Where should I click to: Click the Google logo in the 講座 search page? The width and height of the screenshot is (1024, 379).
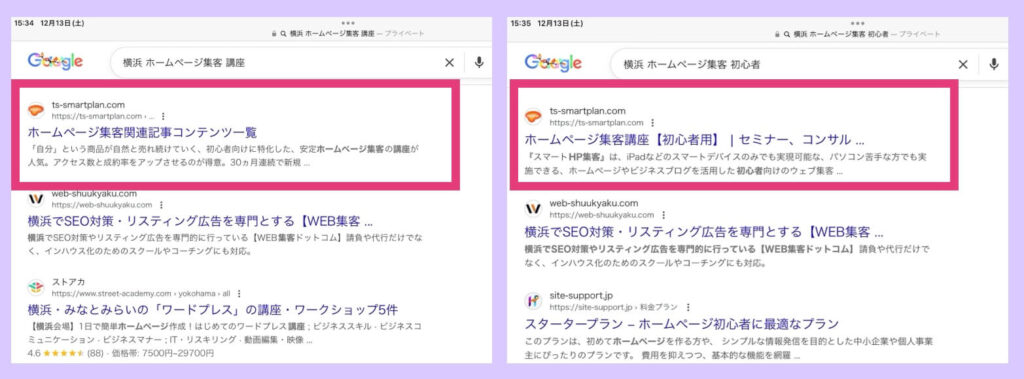[55, 62]
